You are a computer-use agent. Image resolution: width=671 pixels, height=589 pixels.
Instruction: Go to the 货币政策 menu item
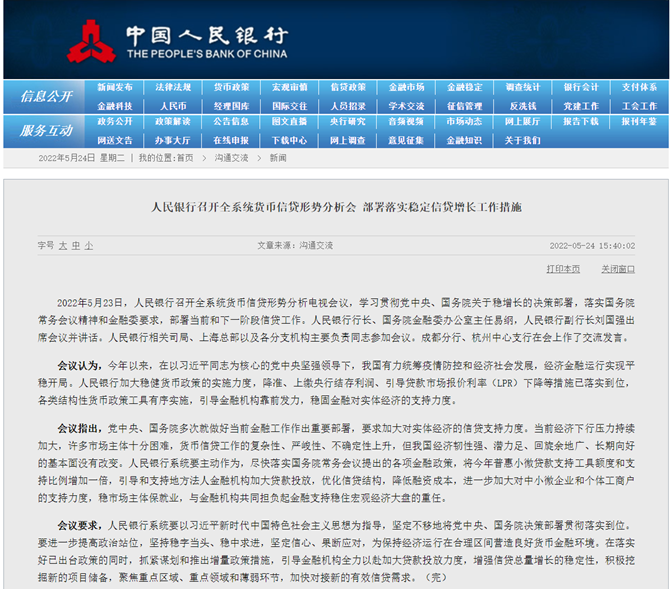coord(231,87)
